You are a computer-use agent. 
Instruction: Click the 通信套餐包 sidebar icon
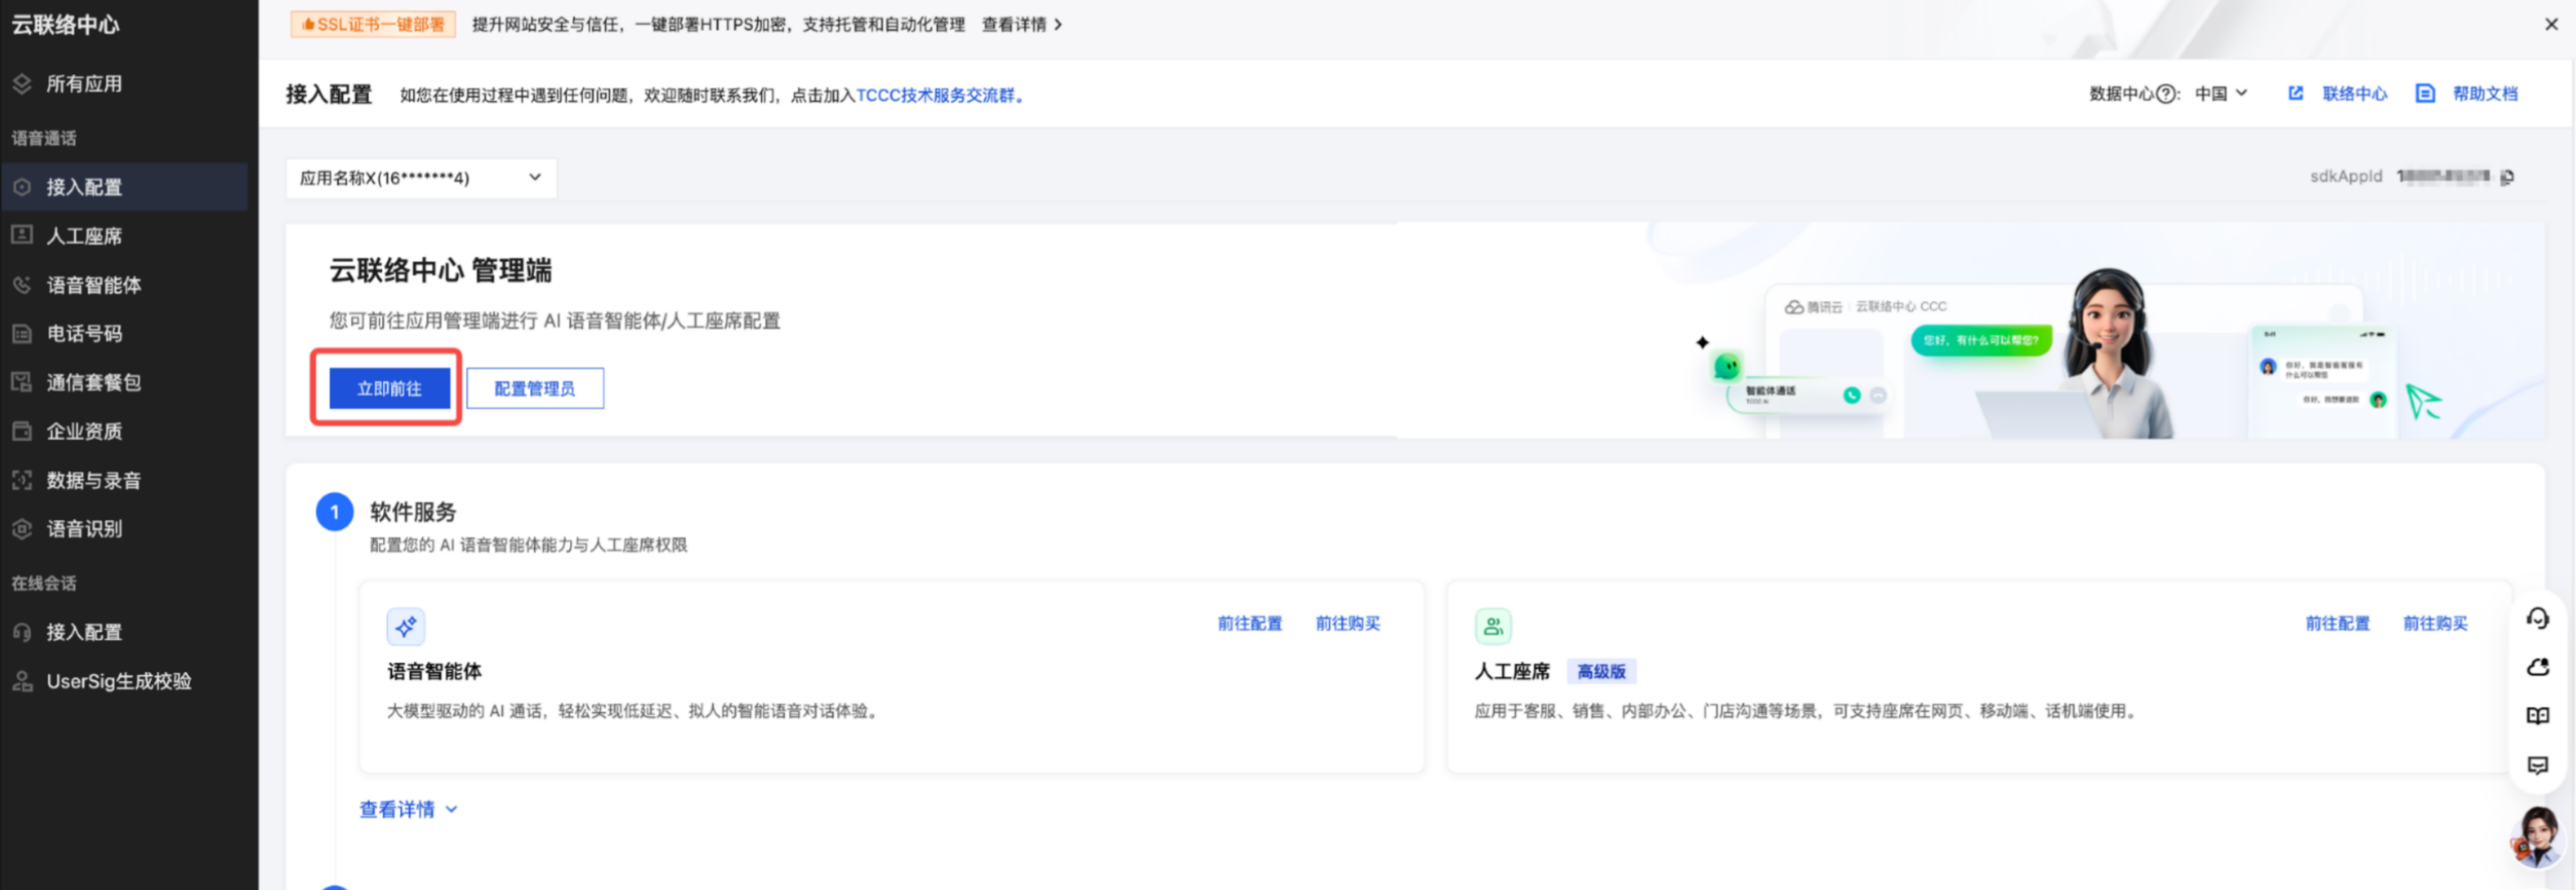click(22, 382)
